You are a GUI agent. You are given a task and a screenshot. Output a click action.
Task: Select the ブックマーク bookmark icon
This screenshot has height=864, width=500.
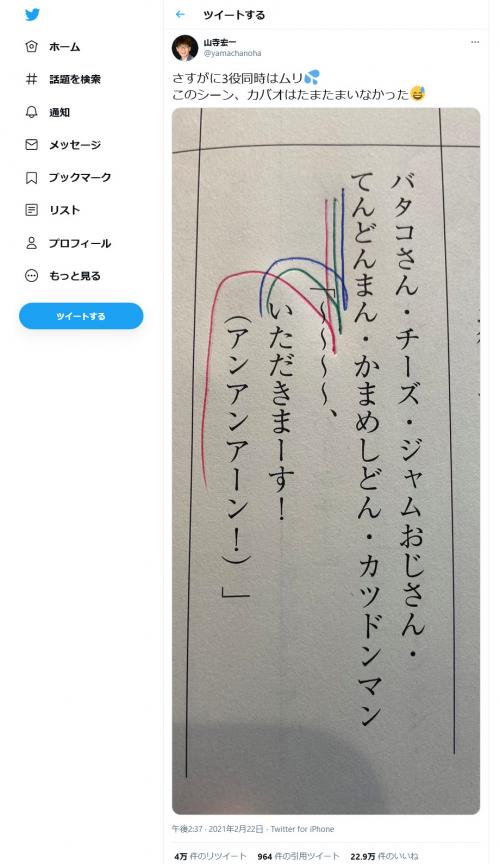pos(32,177)
